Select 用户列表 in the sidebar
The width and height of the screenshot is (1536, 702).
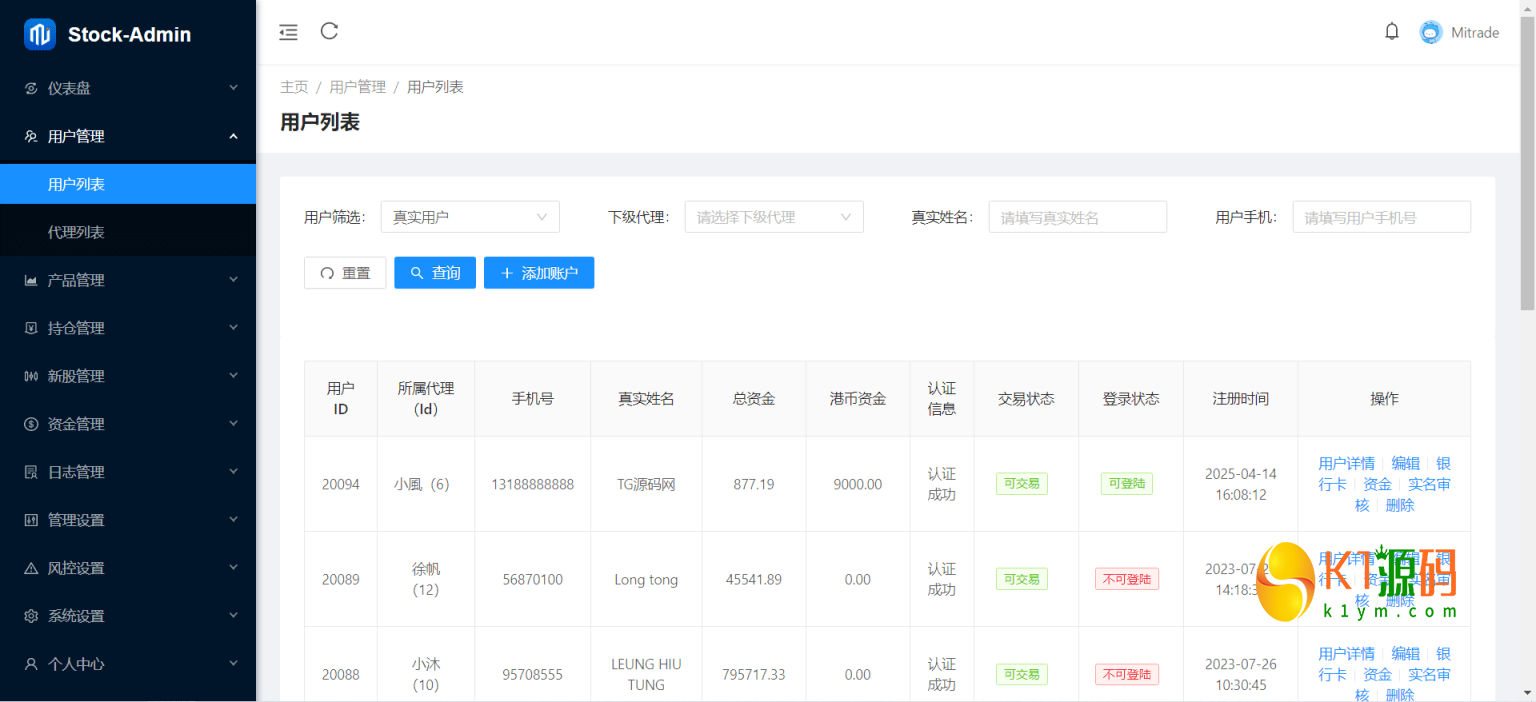click(x=77, y=184)
